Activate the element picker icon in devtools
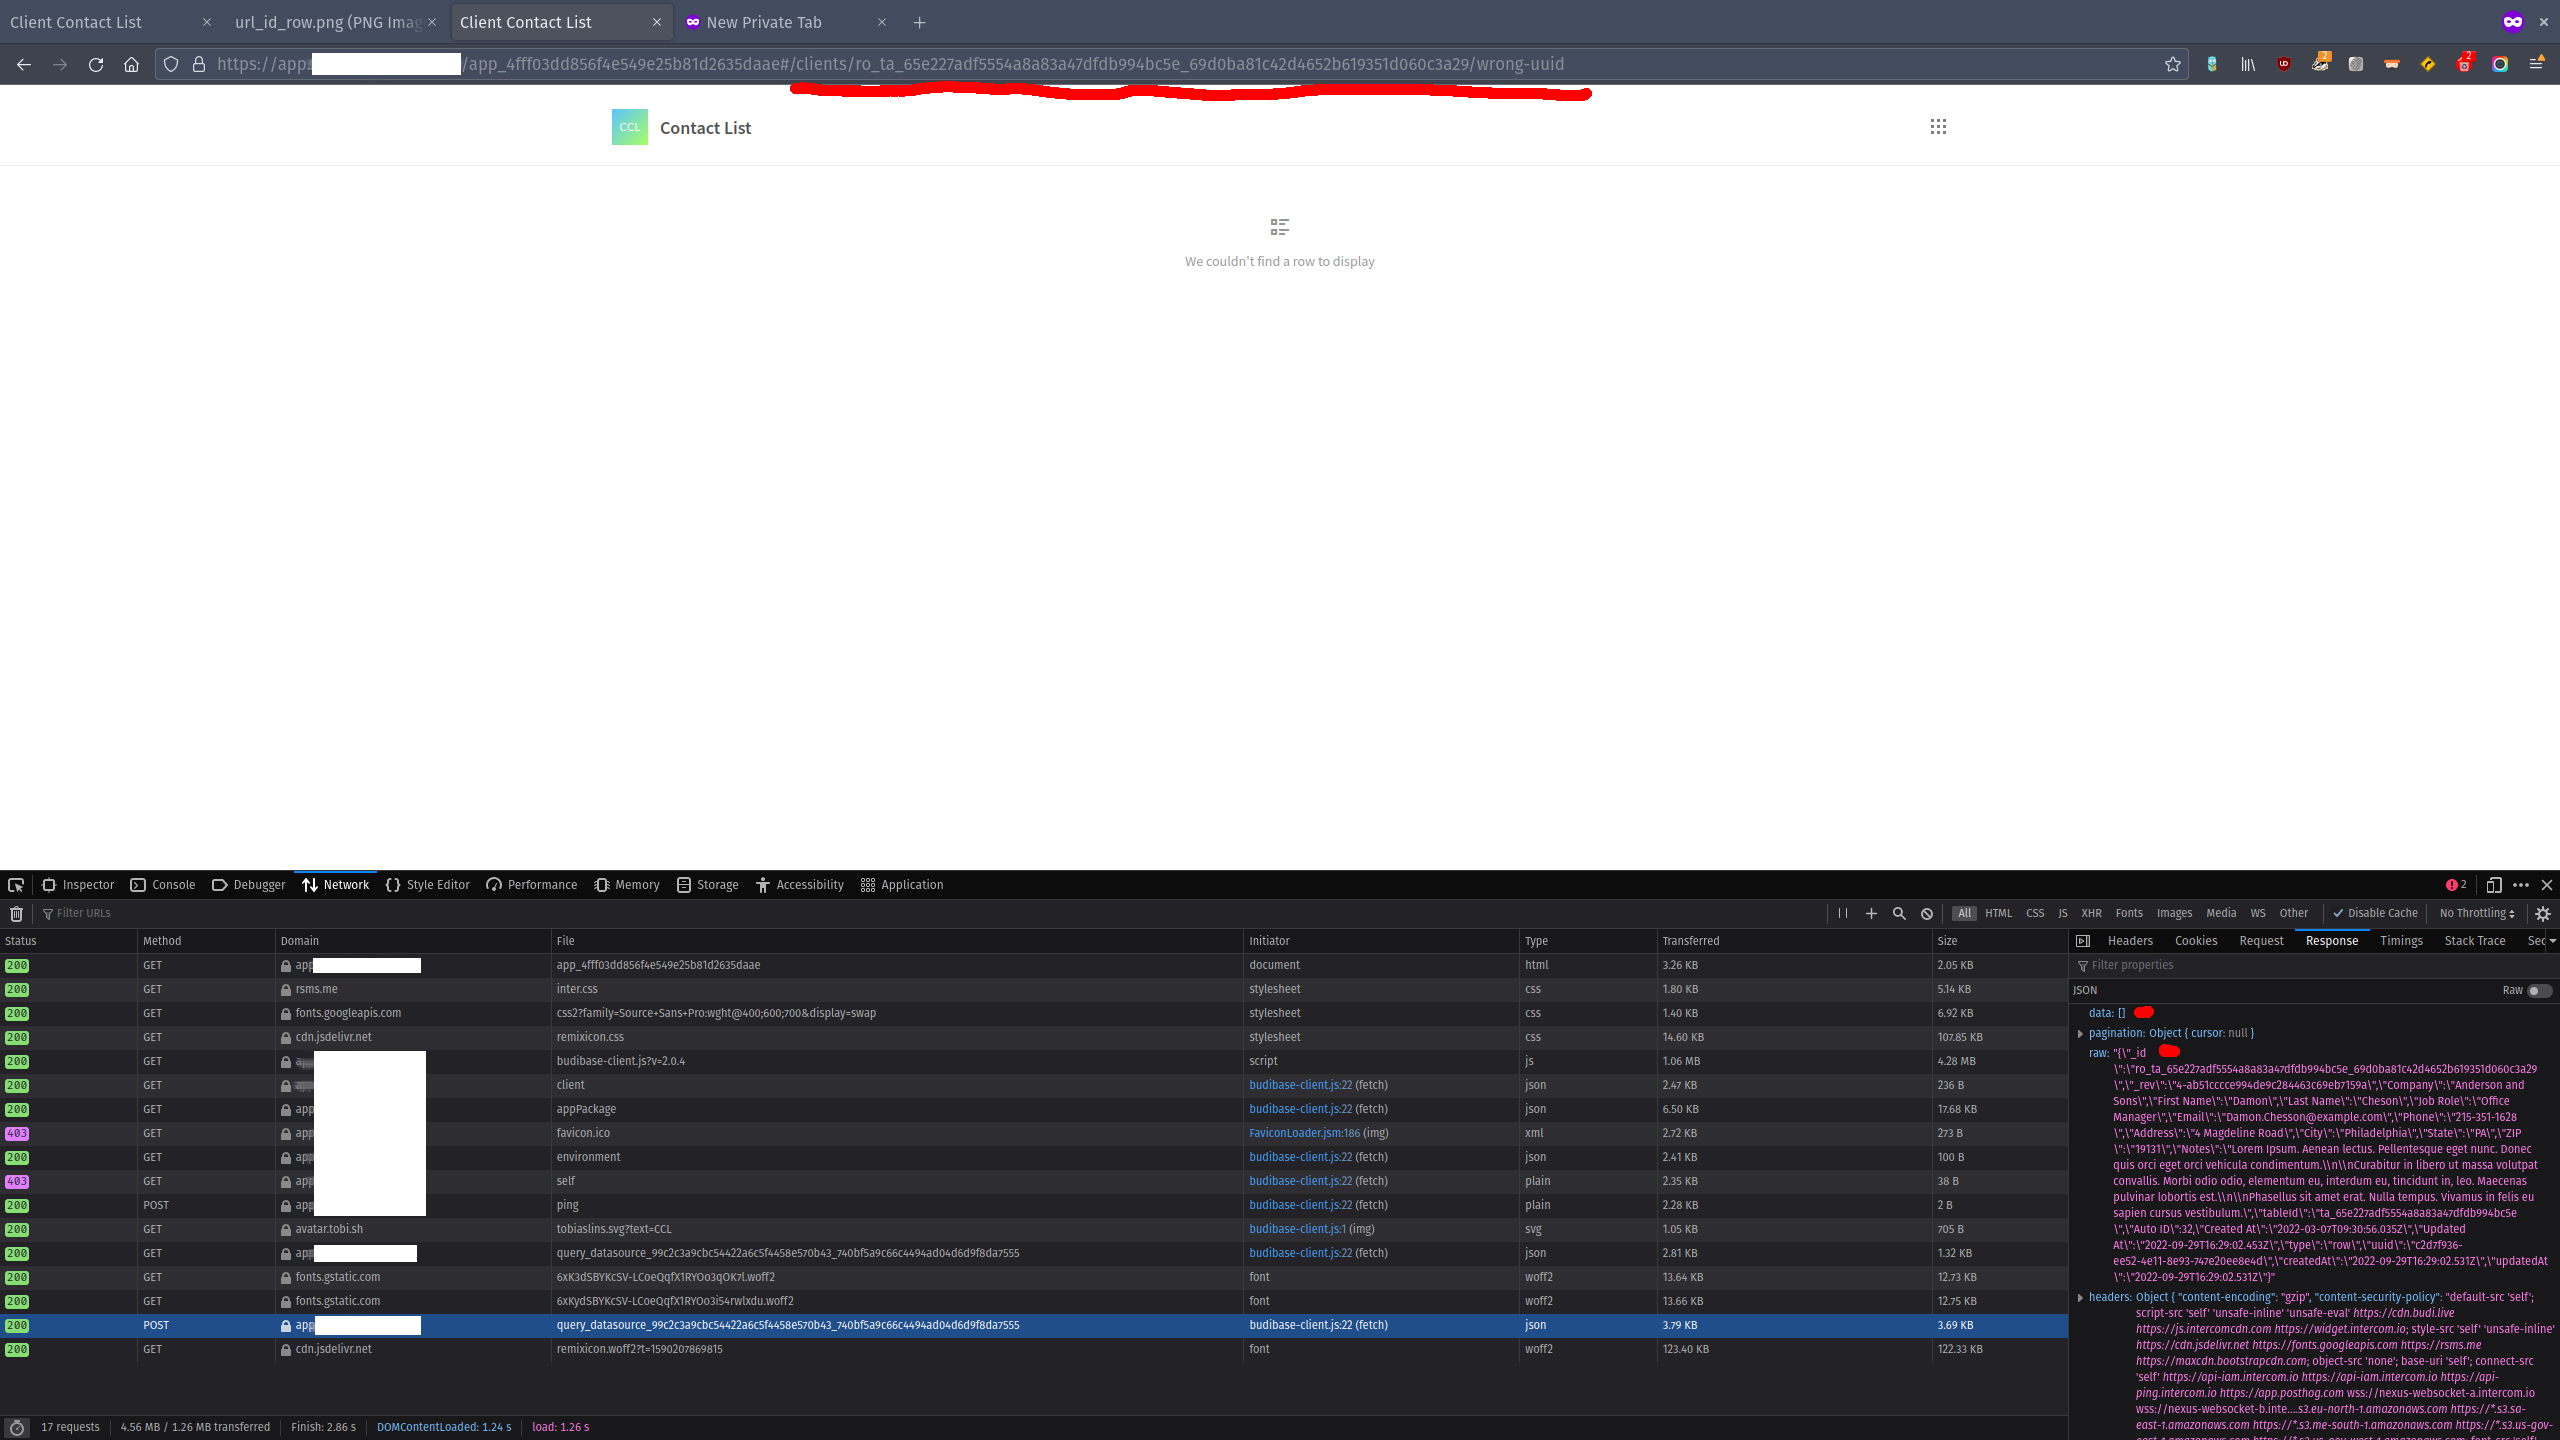Image resolution: width=2560 pixels, height=1440 pixels. click(16, 885)
